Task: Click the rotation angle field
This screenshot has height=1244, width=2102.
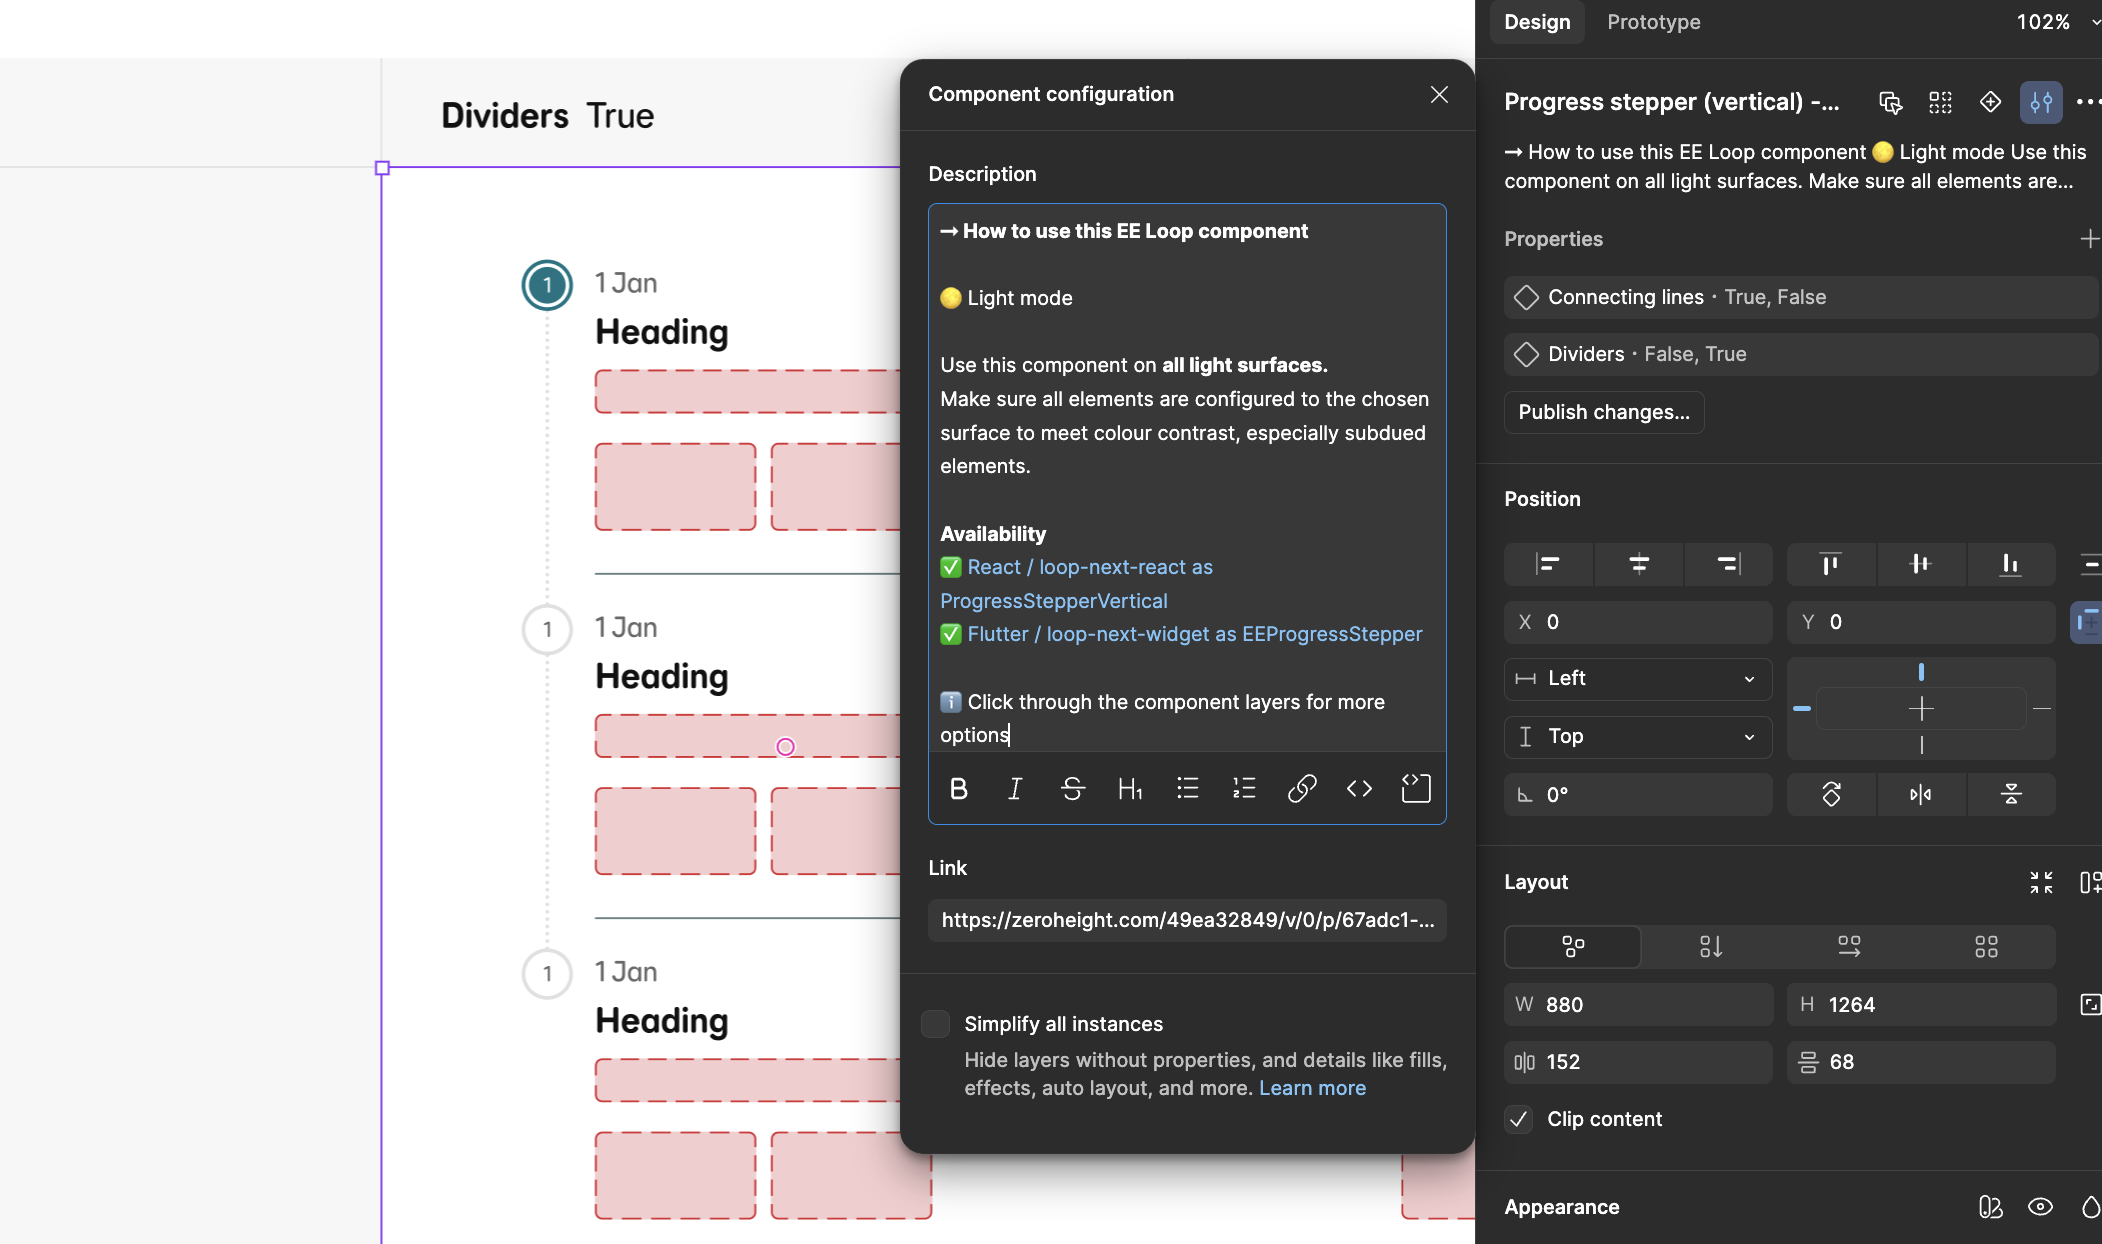Action: [x=1638, y=794]
